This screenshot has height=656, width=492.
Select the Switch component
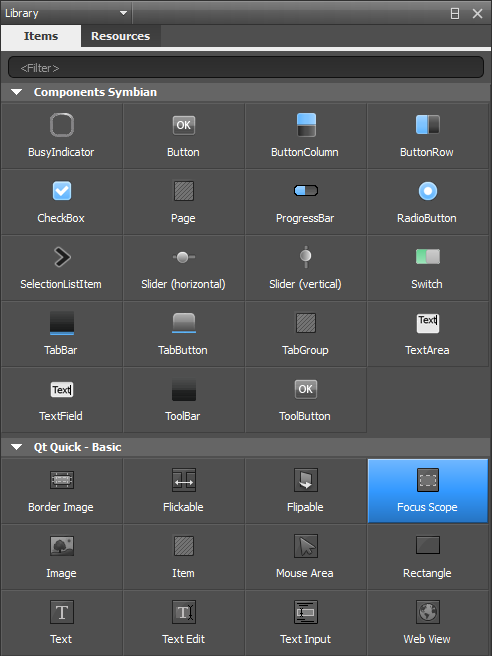click(428, 268)
